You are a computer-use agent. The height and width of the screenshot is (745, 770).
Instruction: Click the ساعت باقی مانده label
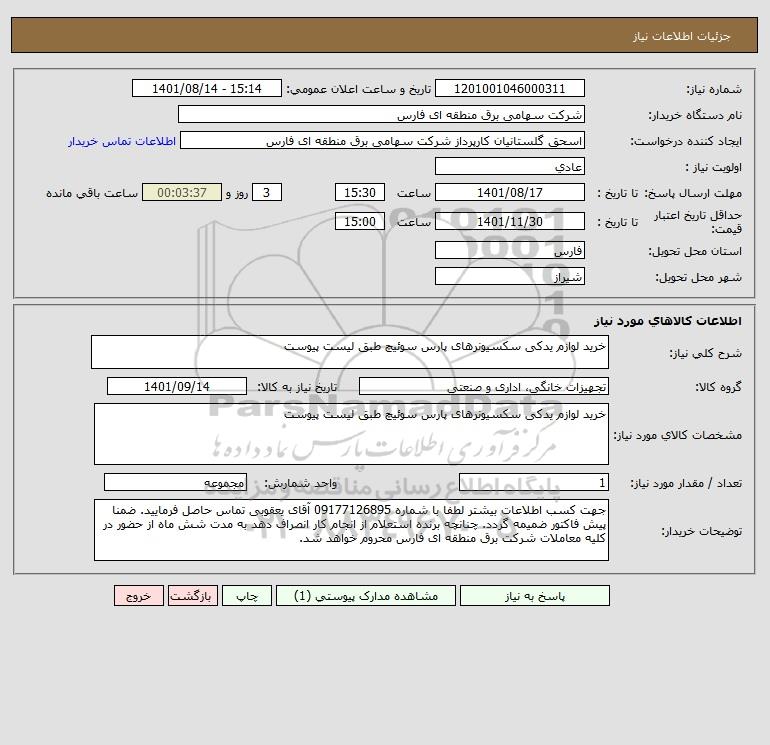[92, 193]
